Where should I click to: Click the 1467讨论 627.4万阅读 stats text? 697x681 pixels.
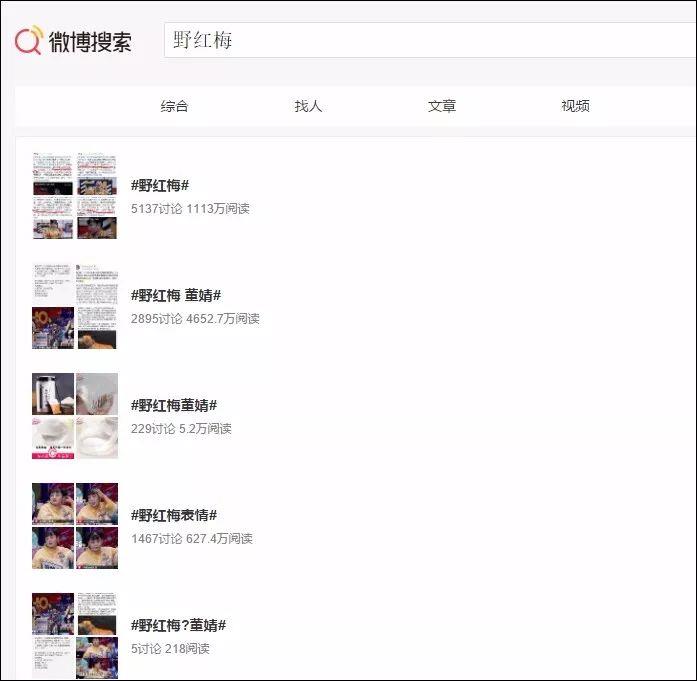pyautogui.click(x=192, y=539)
